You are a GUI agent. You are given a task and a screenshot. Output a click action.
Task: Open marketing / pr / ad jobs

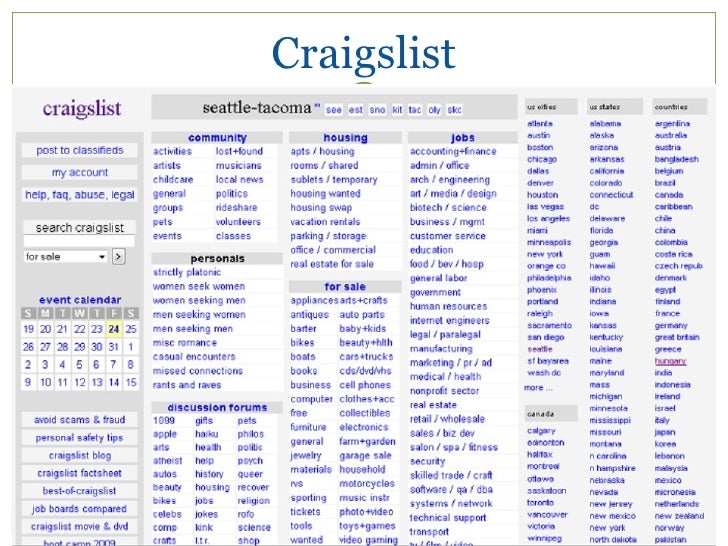[451, 363]
